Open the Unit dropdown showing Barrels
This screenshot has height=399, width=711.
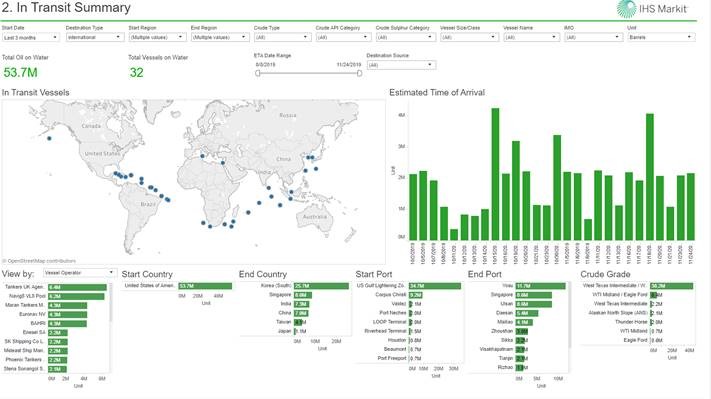[661, 37]
